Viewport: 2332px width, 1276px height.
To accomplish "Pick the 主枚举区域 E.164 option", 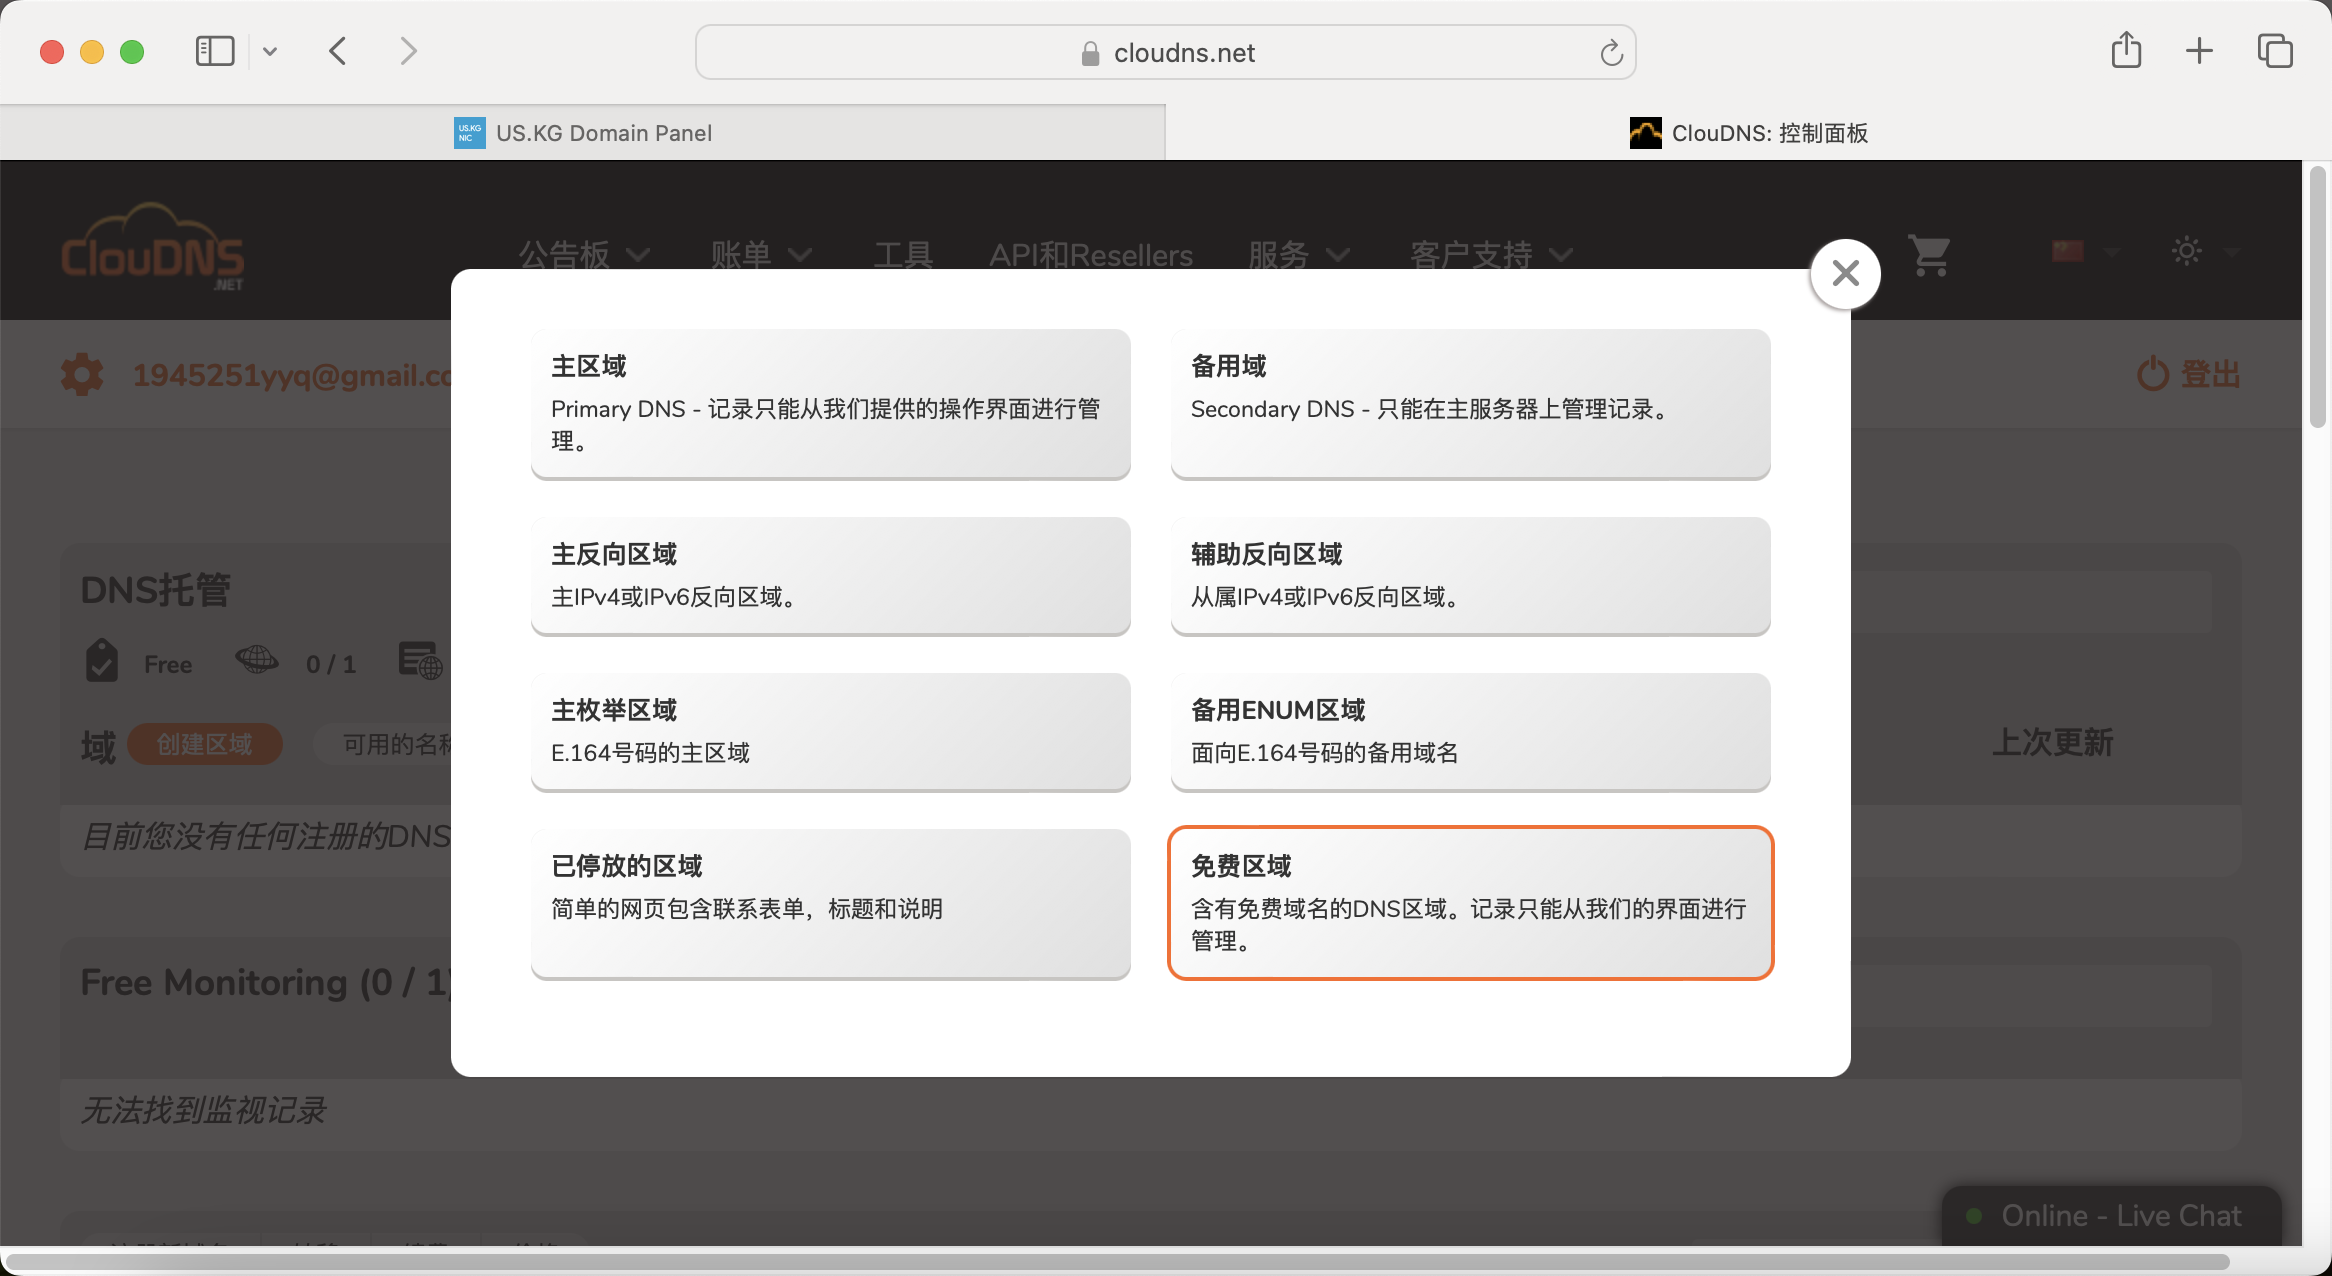I will (830, 731).
